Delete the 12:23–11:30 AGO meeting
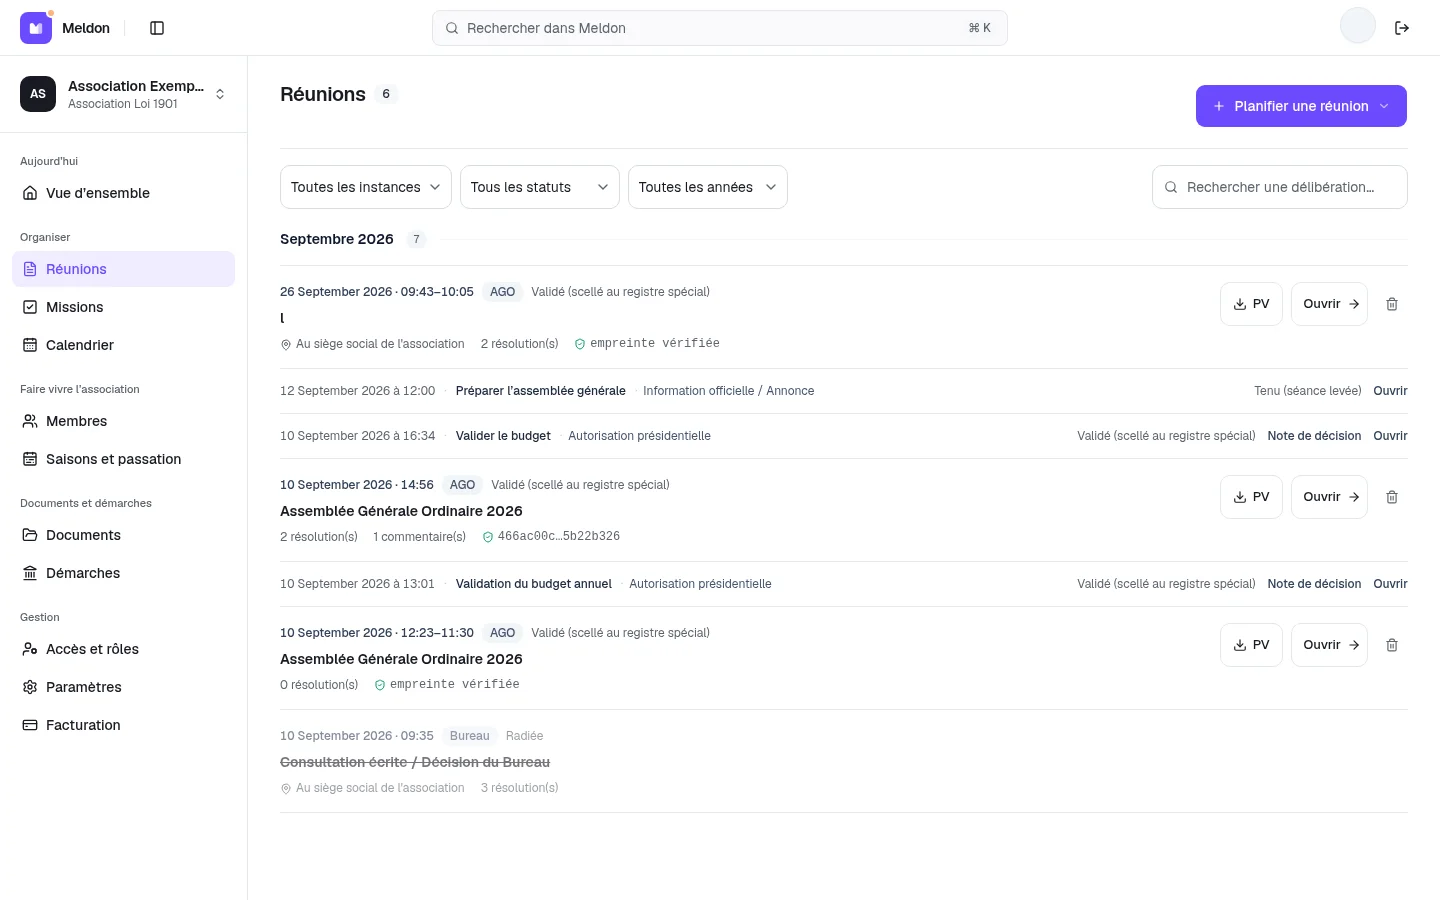 (x=1392, y=645)
